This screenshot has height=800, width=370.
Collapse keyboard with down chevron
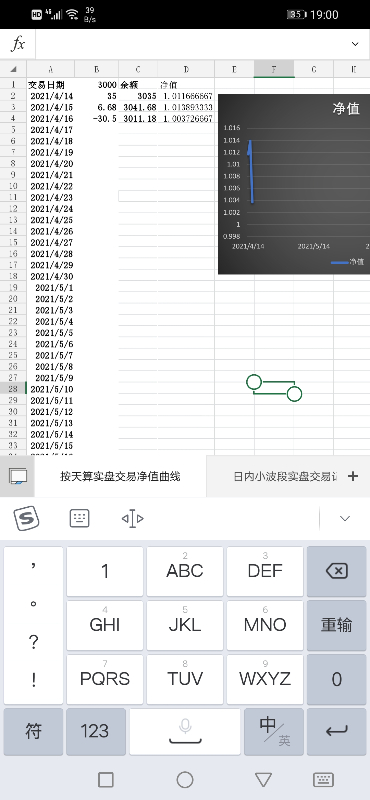pyautogui.click(x=345, y=518)
